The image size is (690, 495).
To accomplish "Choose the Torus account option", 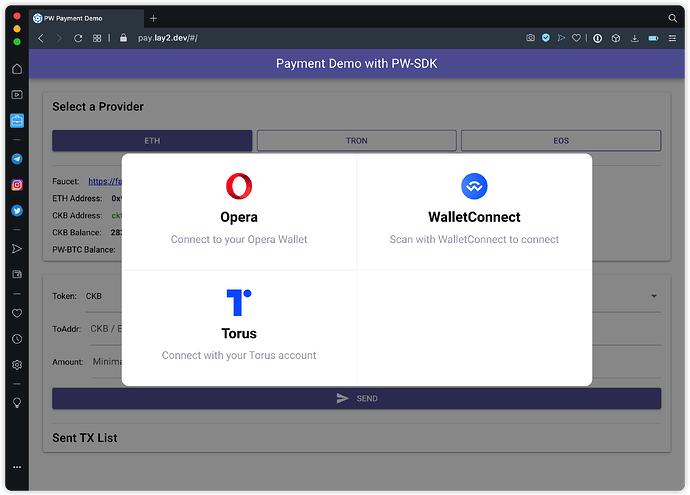I will point(239,328).
